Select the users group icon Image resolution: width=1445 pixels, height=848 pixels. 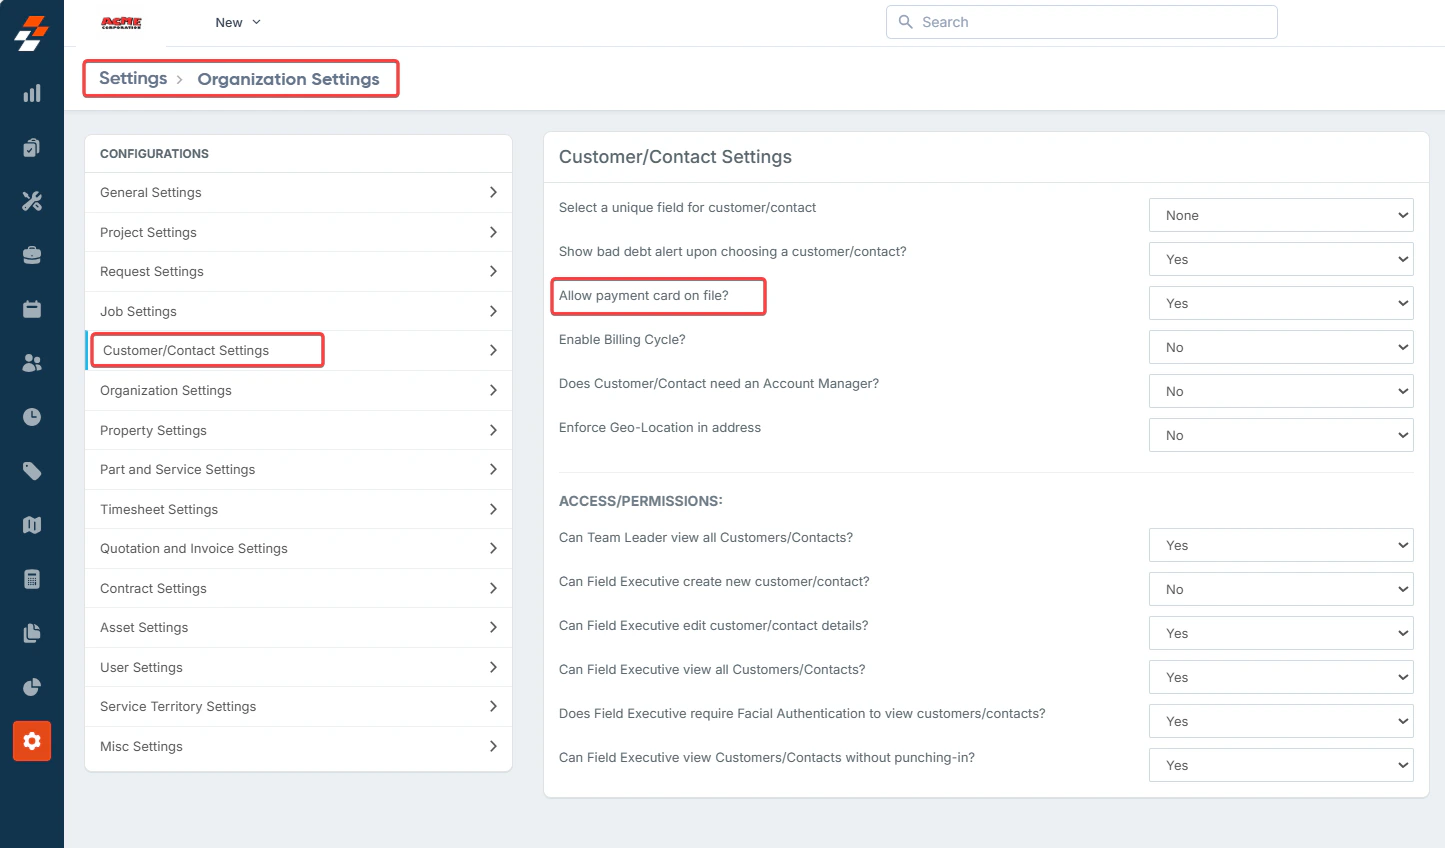tap(32, 363)
